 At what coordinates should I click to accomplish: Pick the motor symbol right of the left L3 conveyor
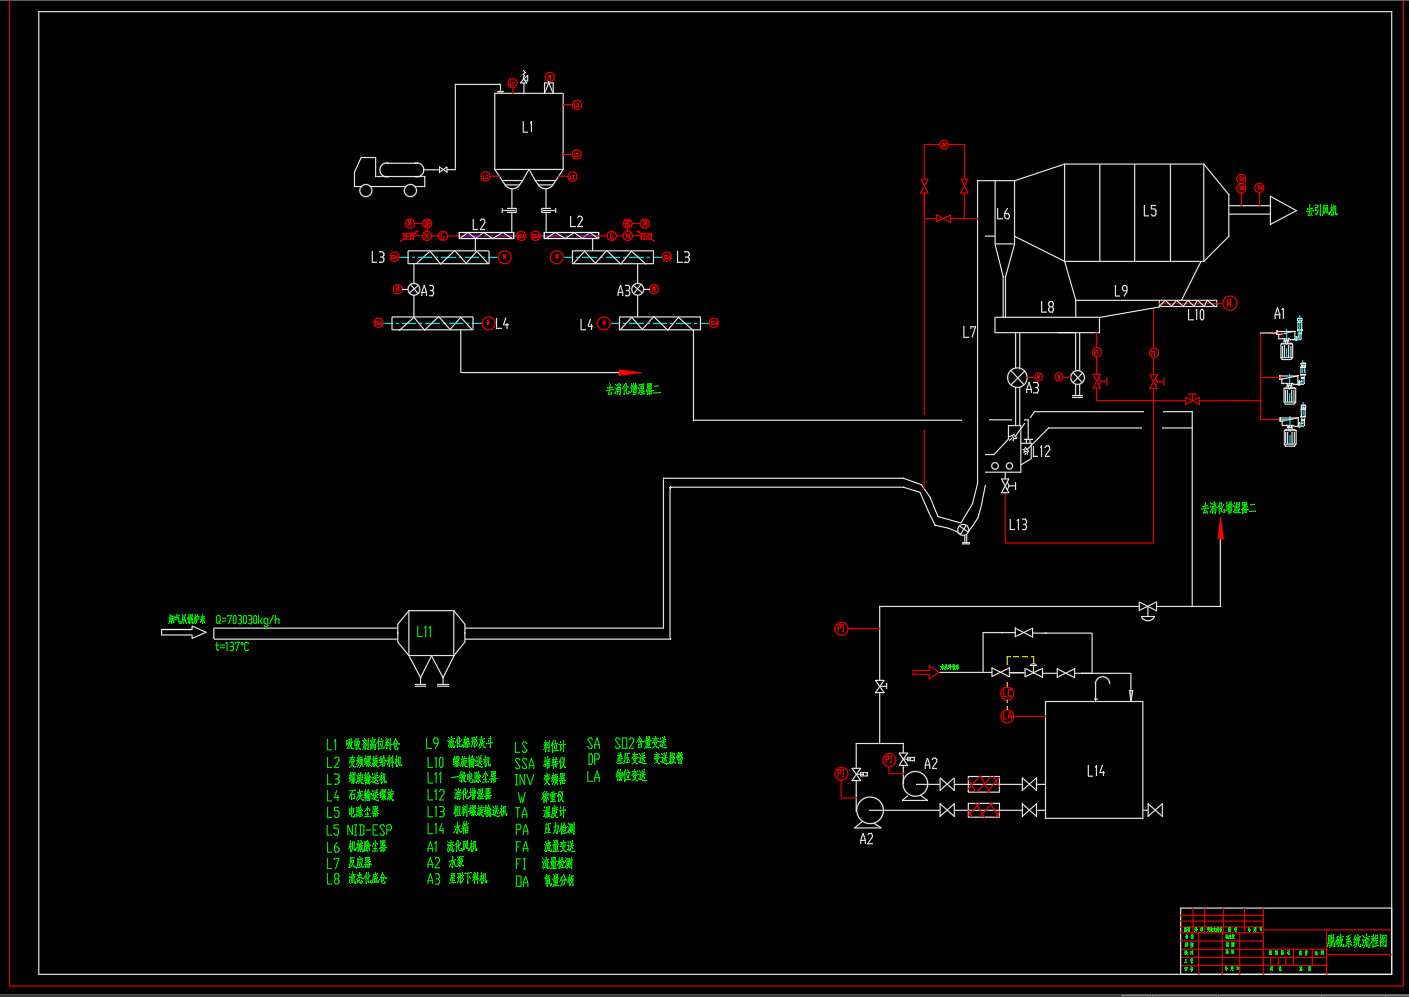click(505, 257)
